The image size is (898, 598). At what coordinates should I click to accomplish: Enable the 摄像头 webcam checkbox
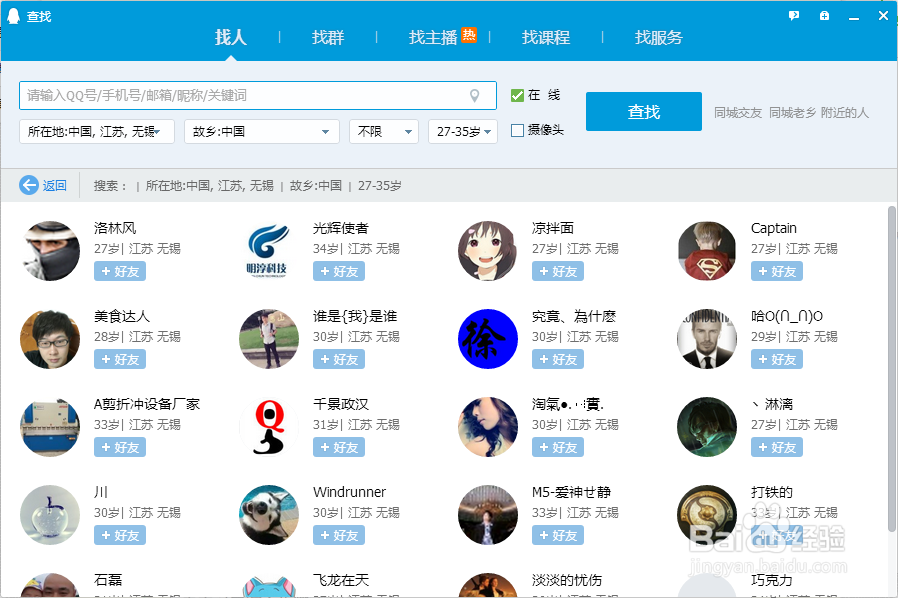[x=517, y=131]
